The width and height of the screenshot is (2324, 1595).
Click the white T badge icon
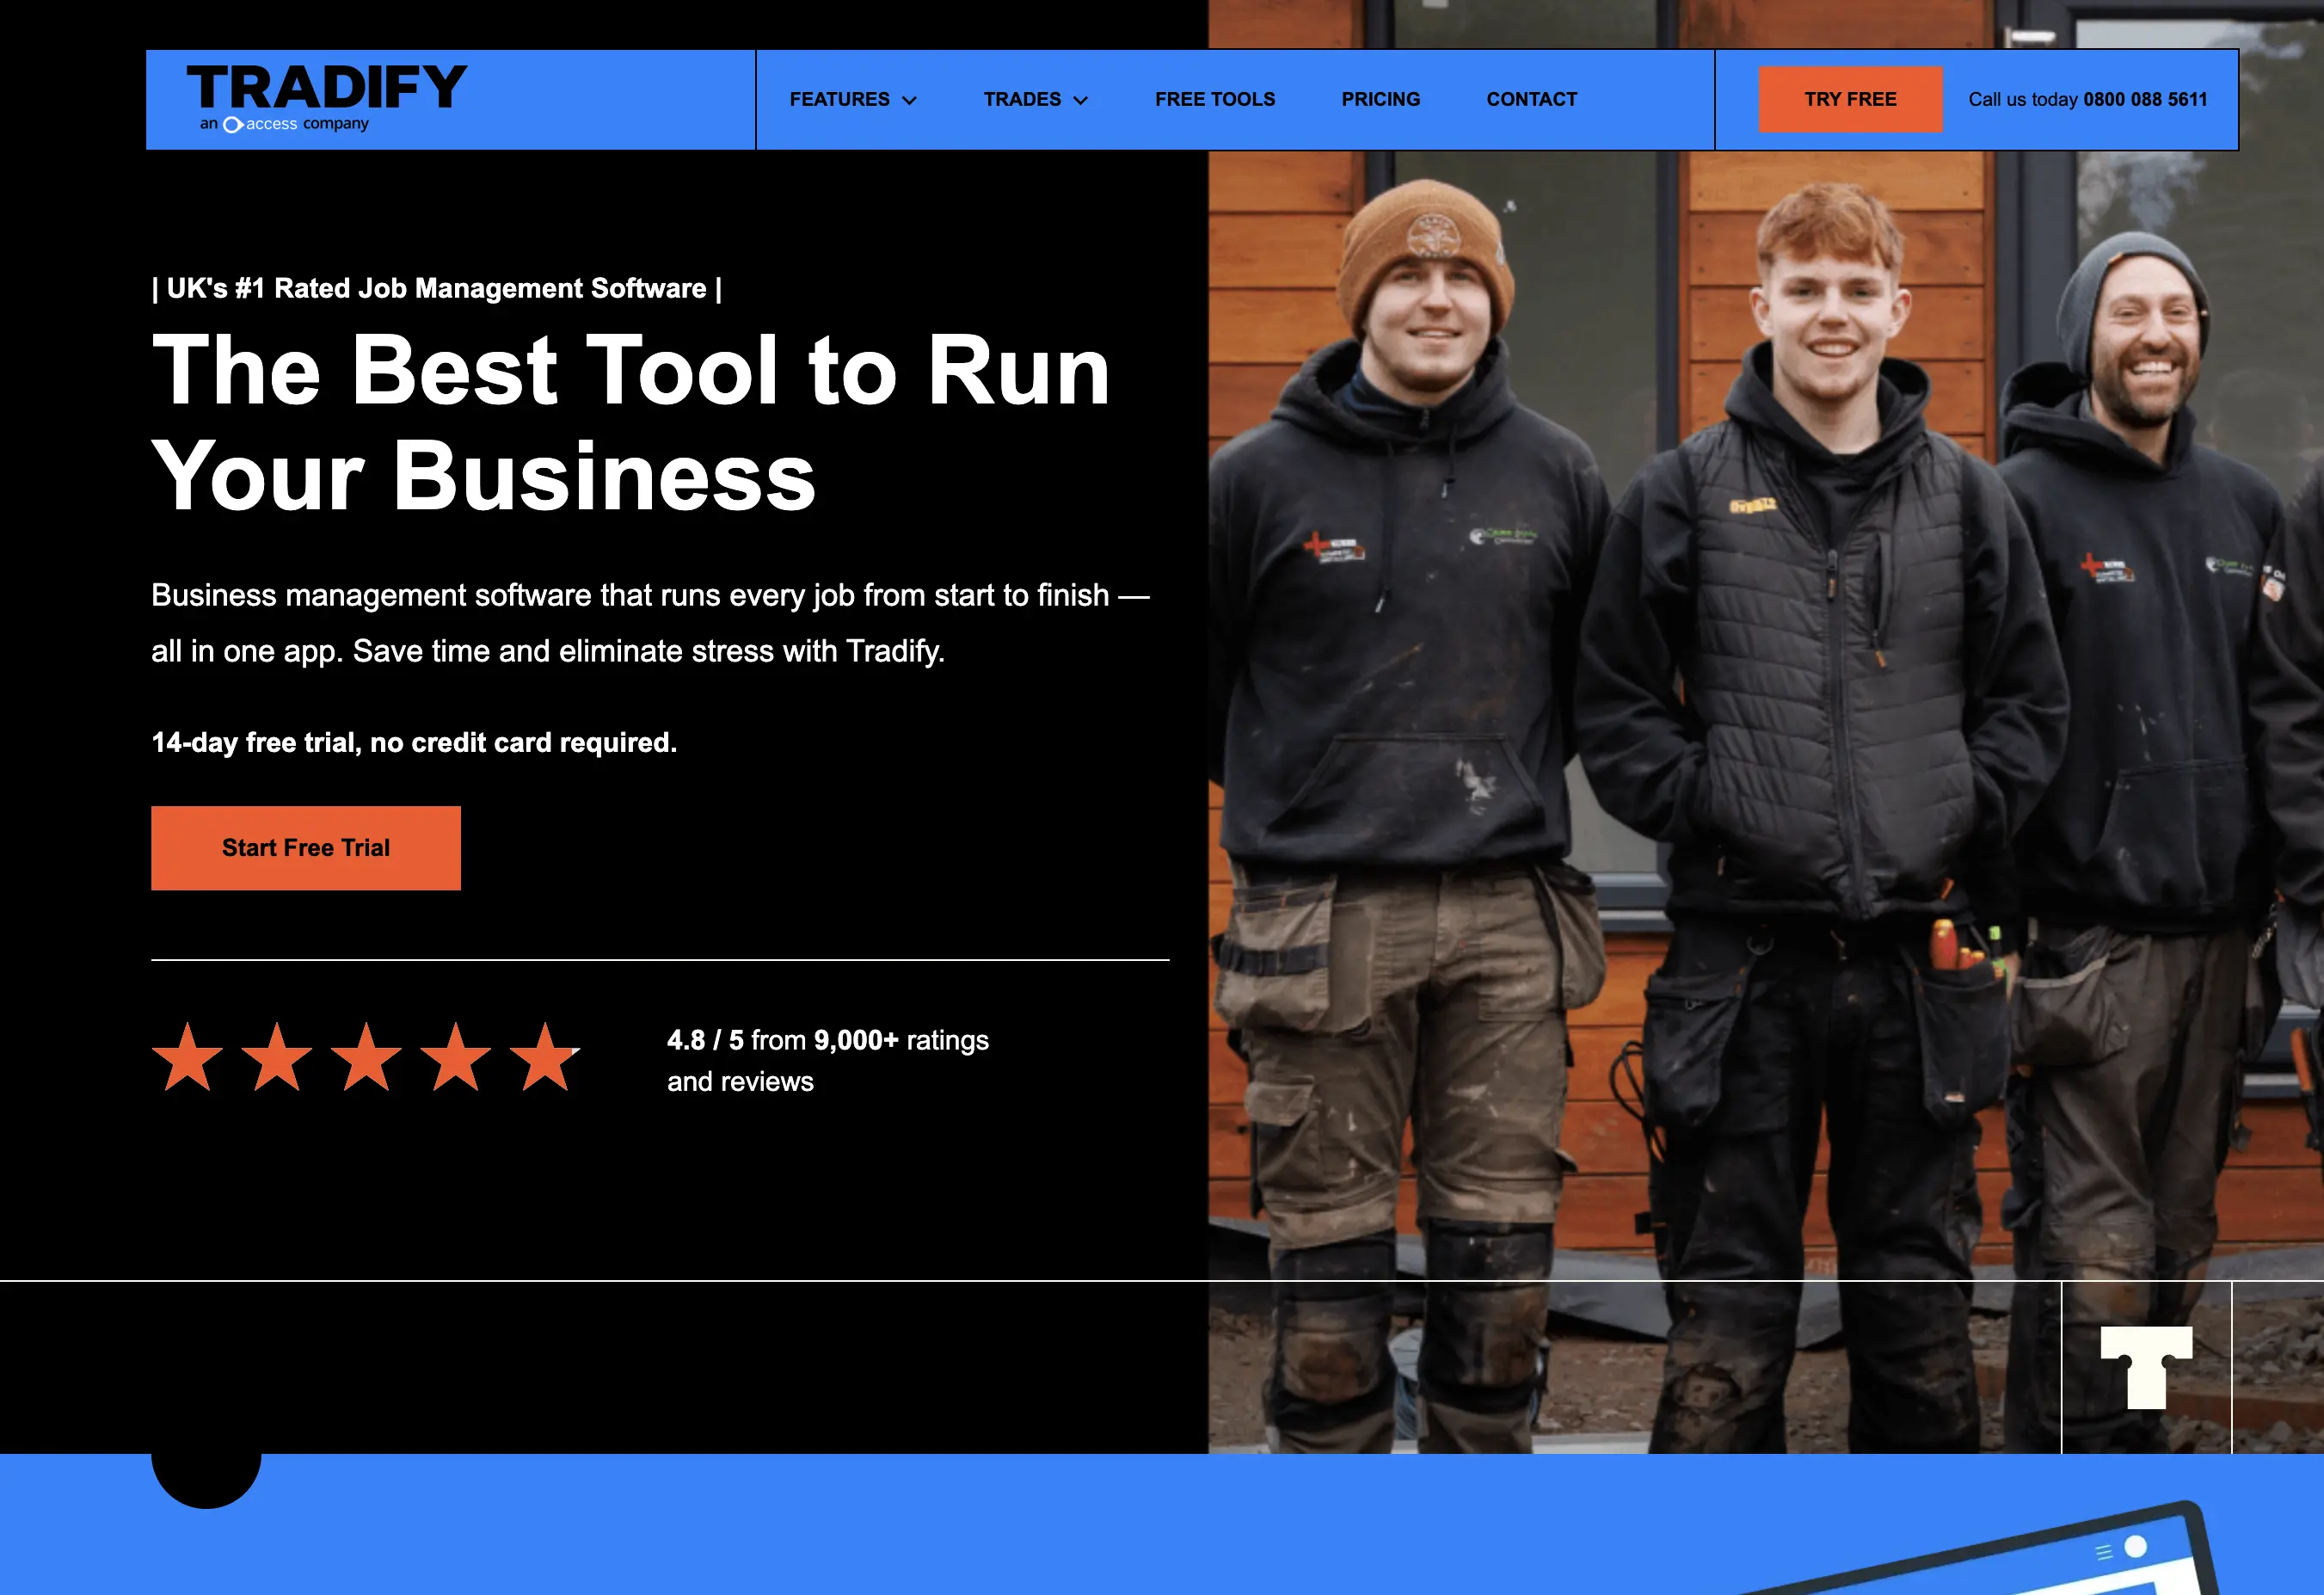(x=2146, y=1367)
